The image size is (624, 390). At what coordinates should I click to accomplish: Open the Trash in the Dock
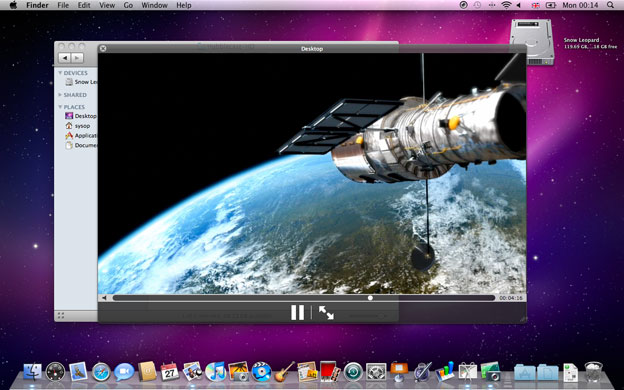593,372
